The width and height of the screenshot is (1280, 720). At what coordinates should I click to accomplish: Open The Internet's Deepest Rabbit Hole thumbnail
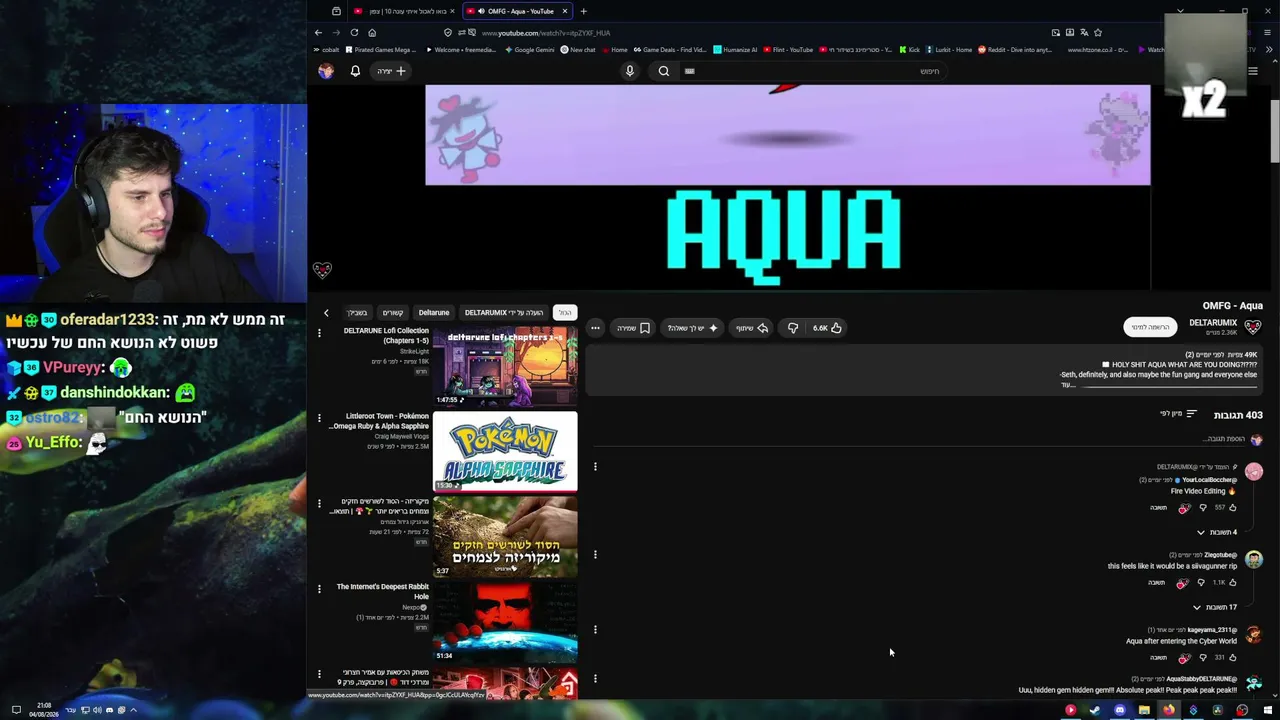point(505,622)
